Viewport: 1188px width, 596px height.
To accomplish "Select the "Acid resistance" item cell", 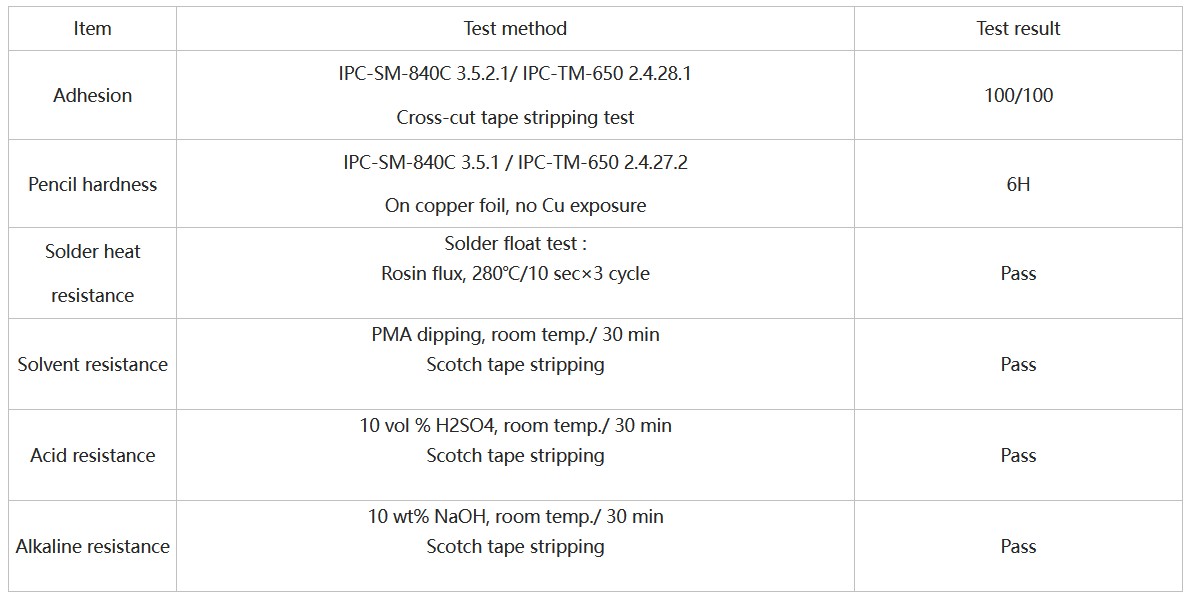I will (x=92, y=455).
